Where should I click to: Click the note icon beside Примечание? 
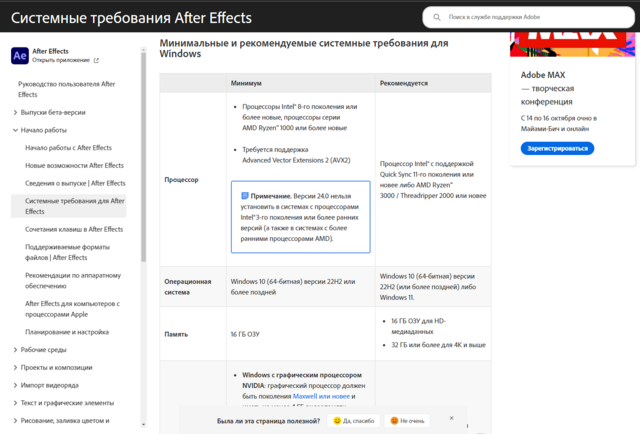click(x=245, y=196)
